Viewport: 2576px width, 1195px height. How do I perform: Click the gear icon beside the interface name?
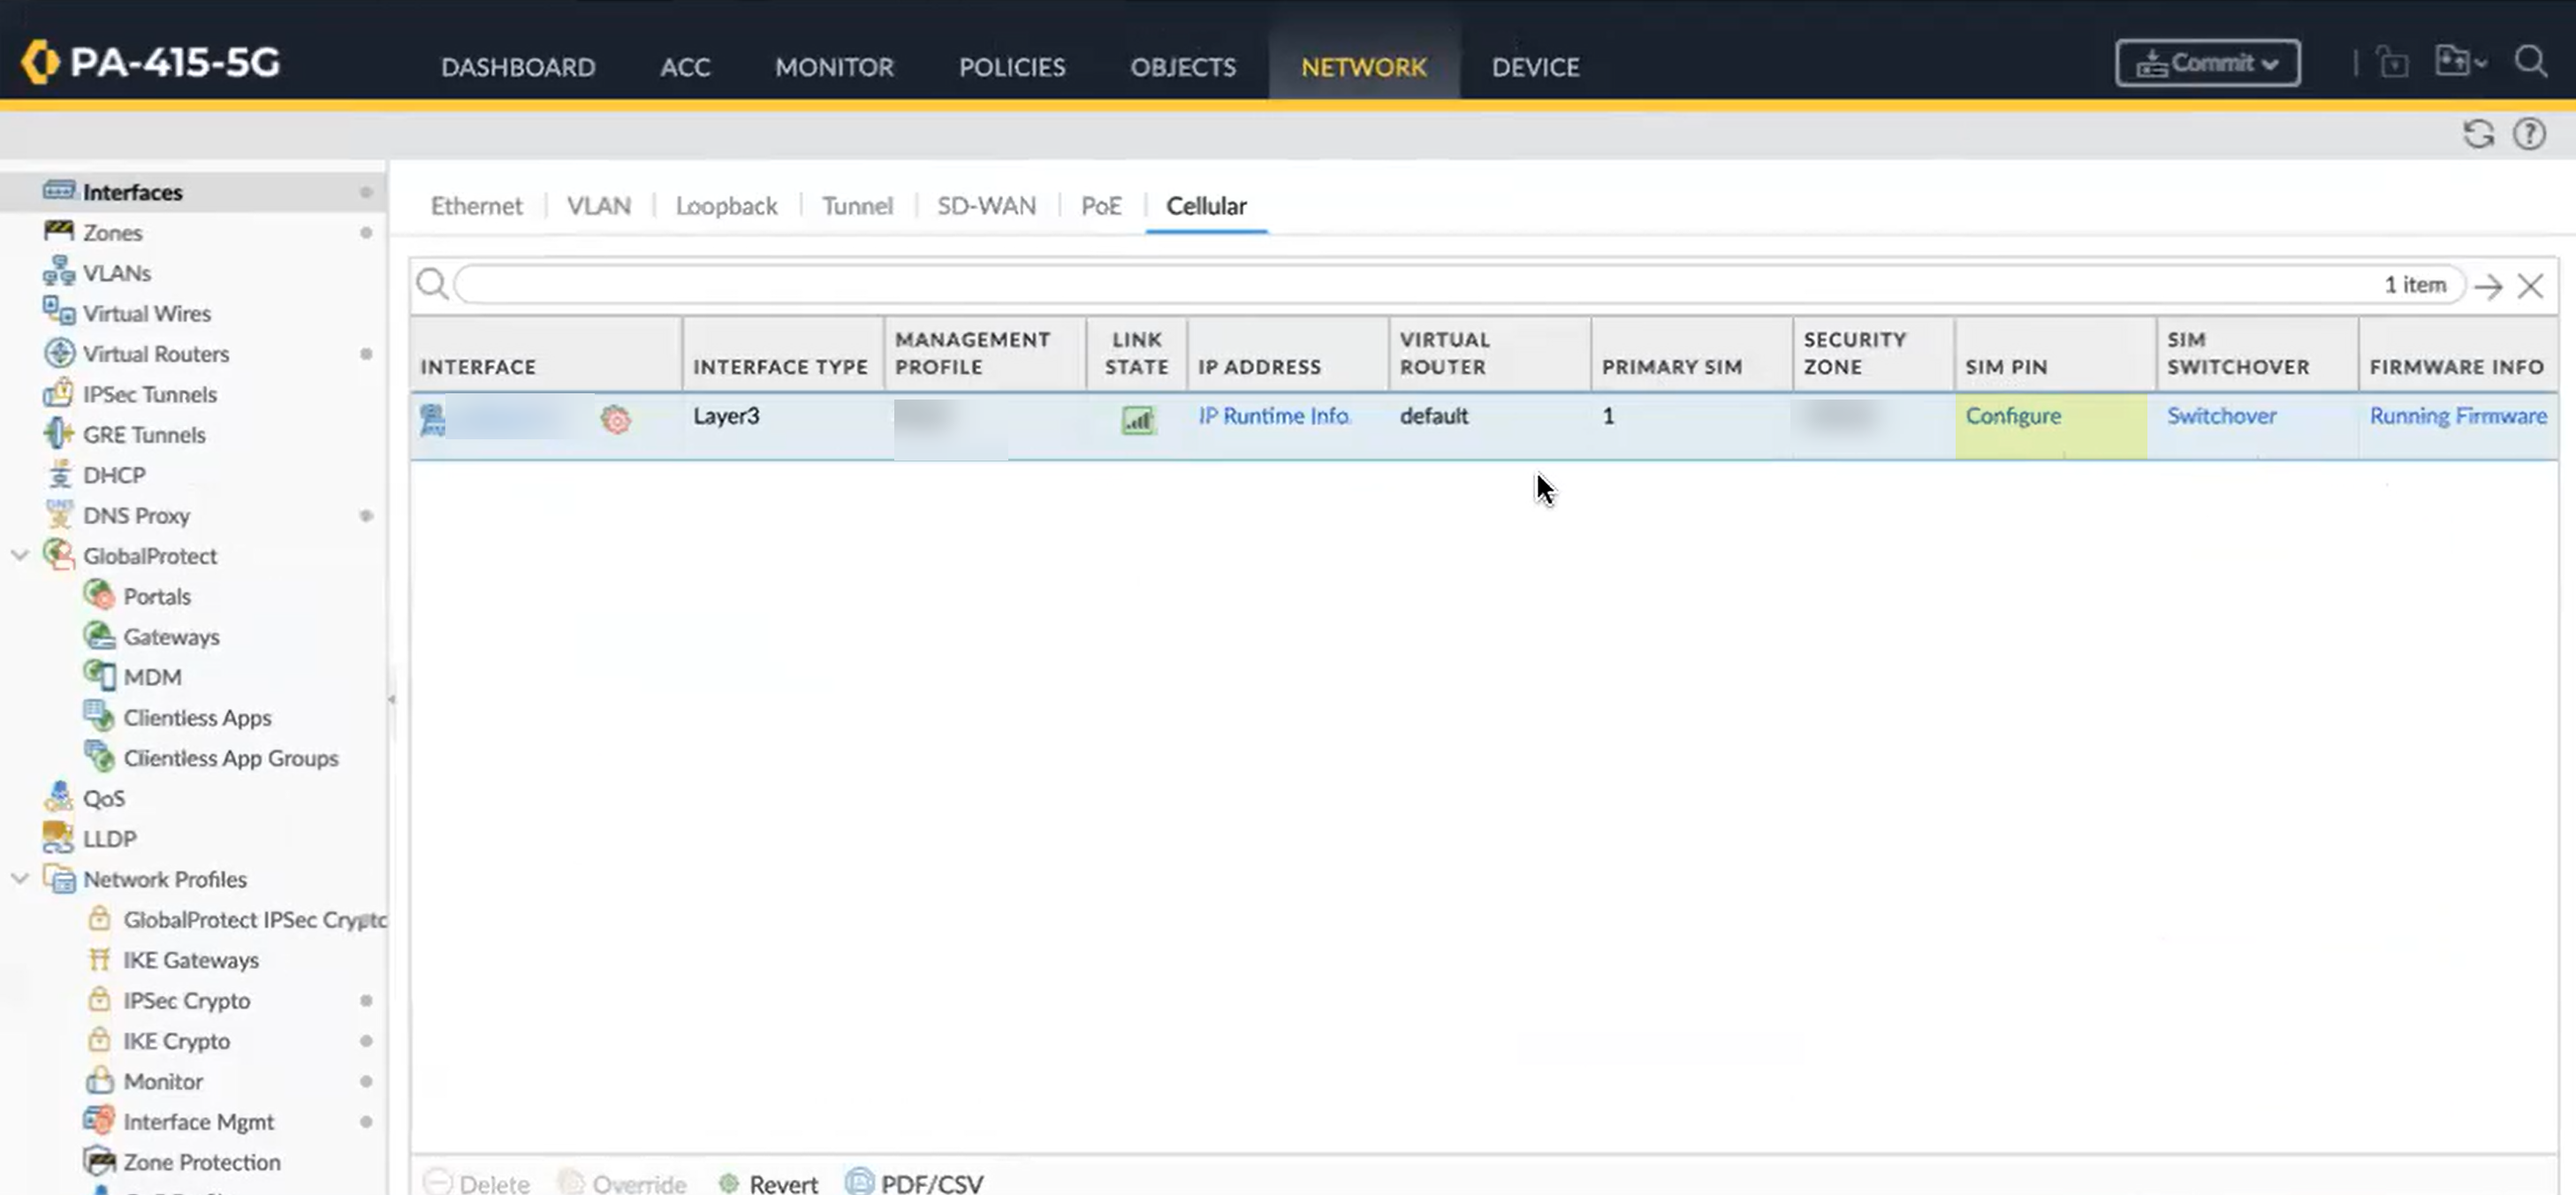(616, 419)
